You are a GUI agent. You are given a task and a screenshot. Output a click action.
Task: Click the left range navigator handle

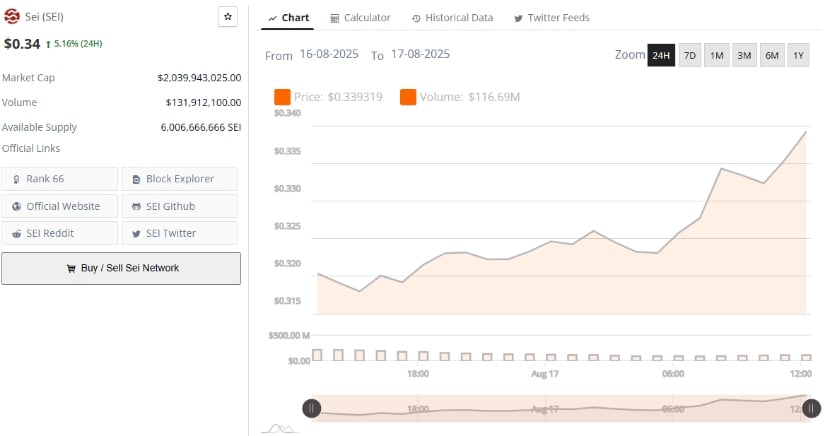click(311, 408)
